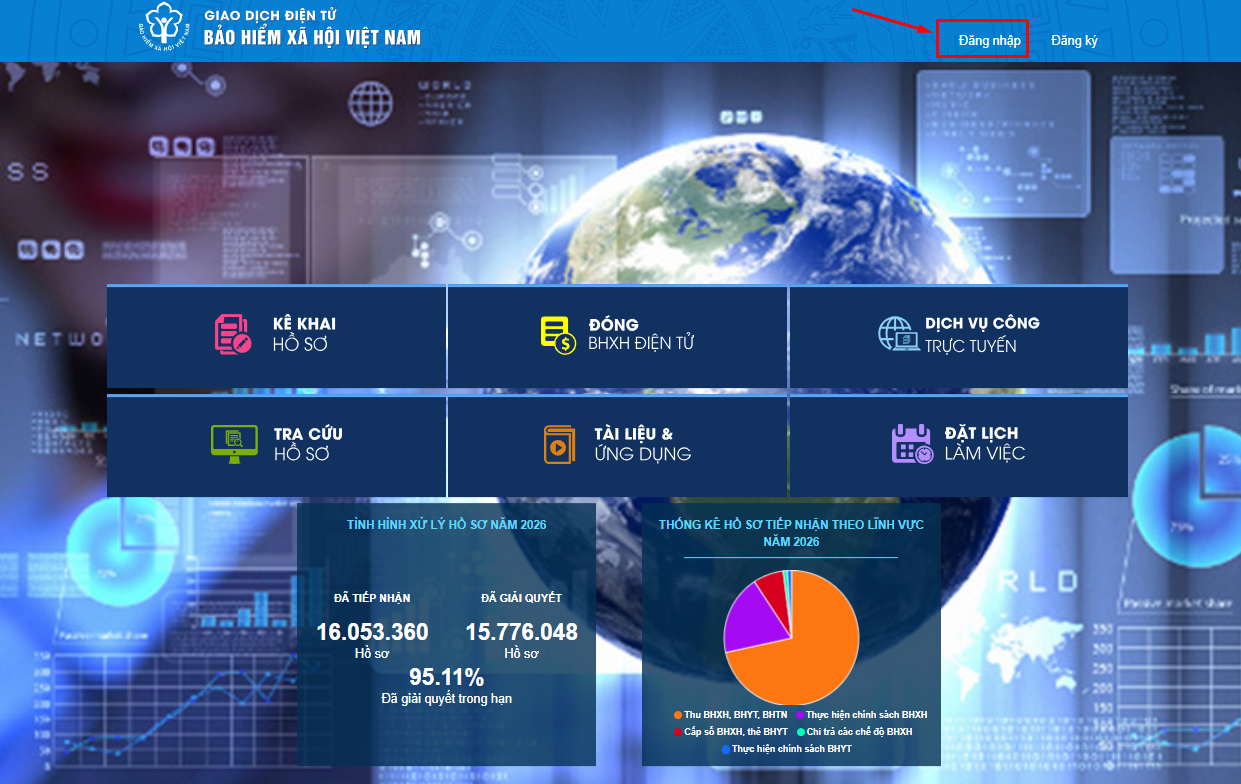Click the Đã giải quyết label

pyautogui.click(x=521, y=598)
